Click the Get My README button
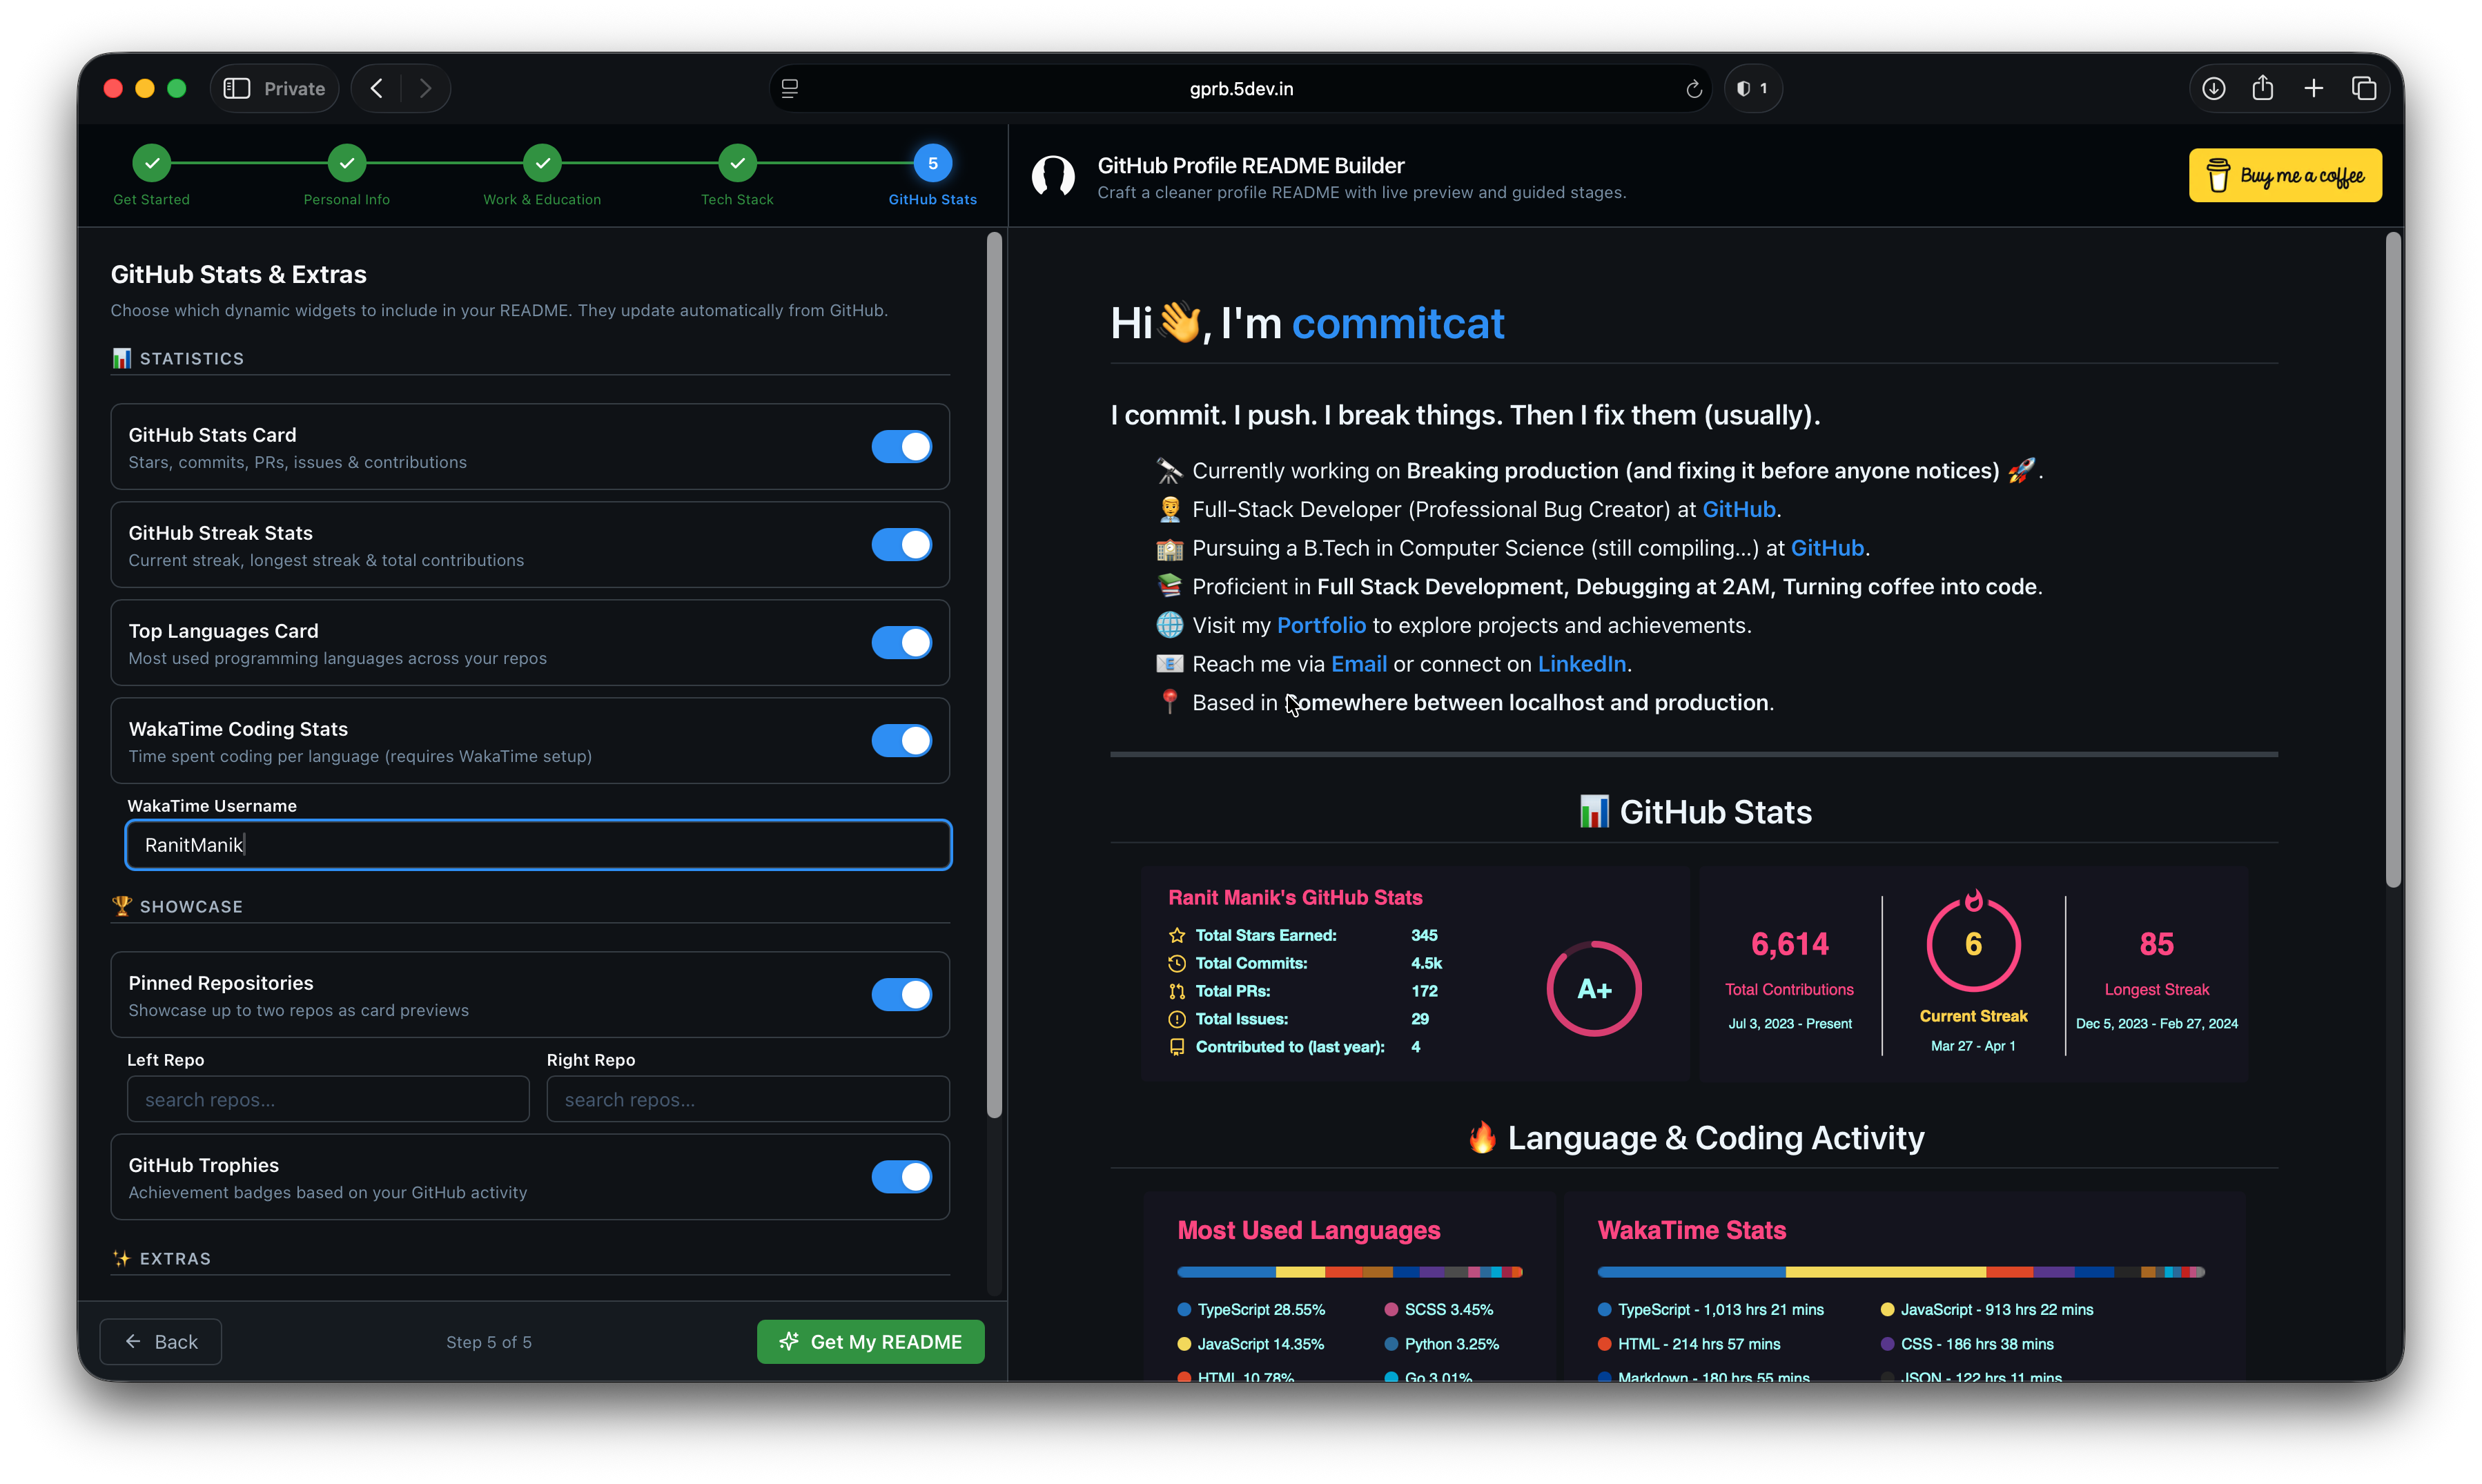The width and height of the screenshot is (2482, 1484). (x=870, y=1341)
